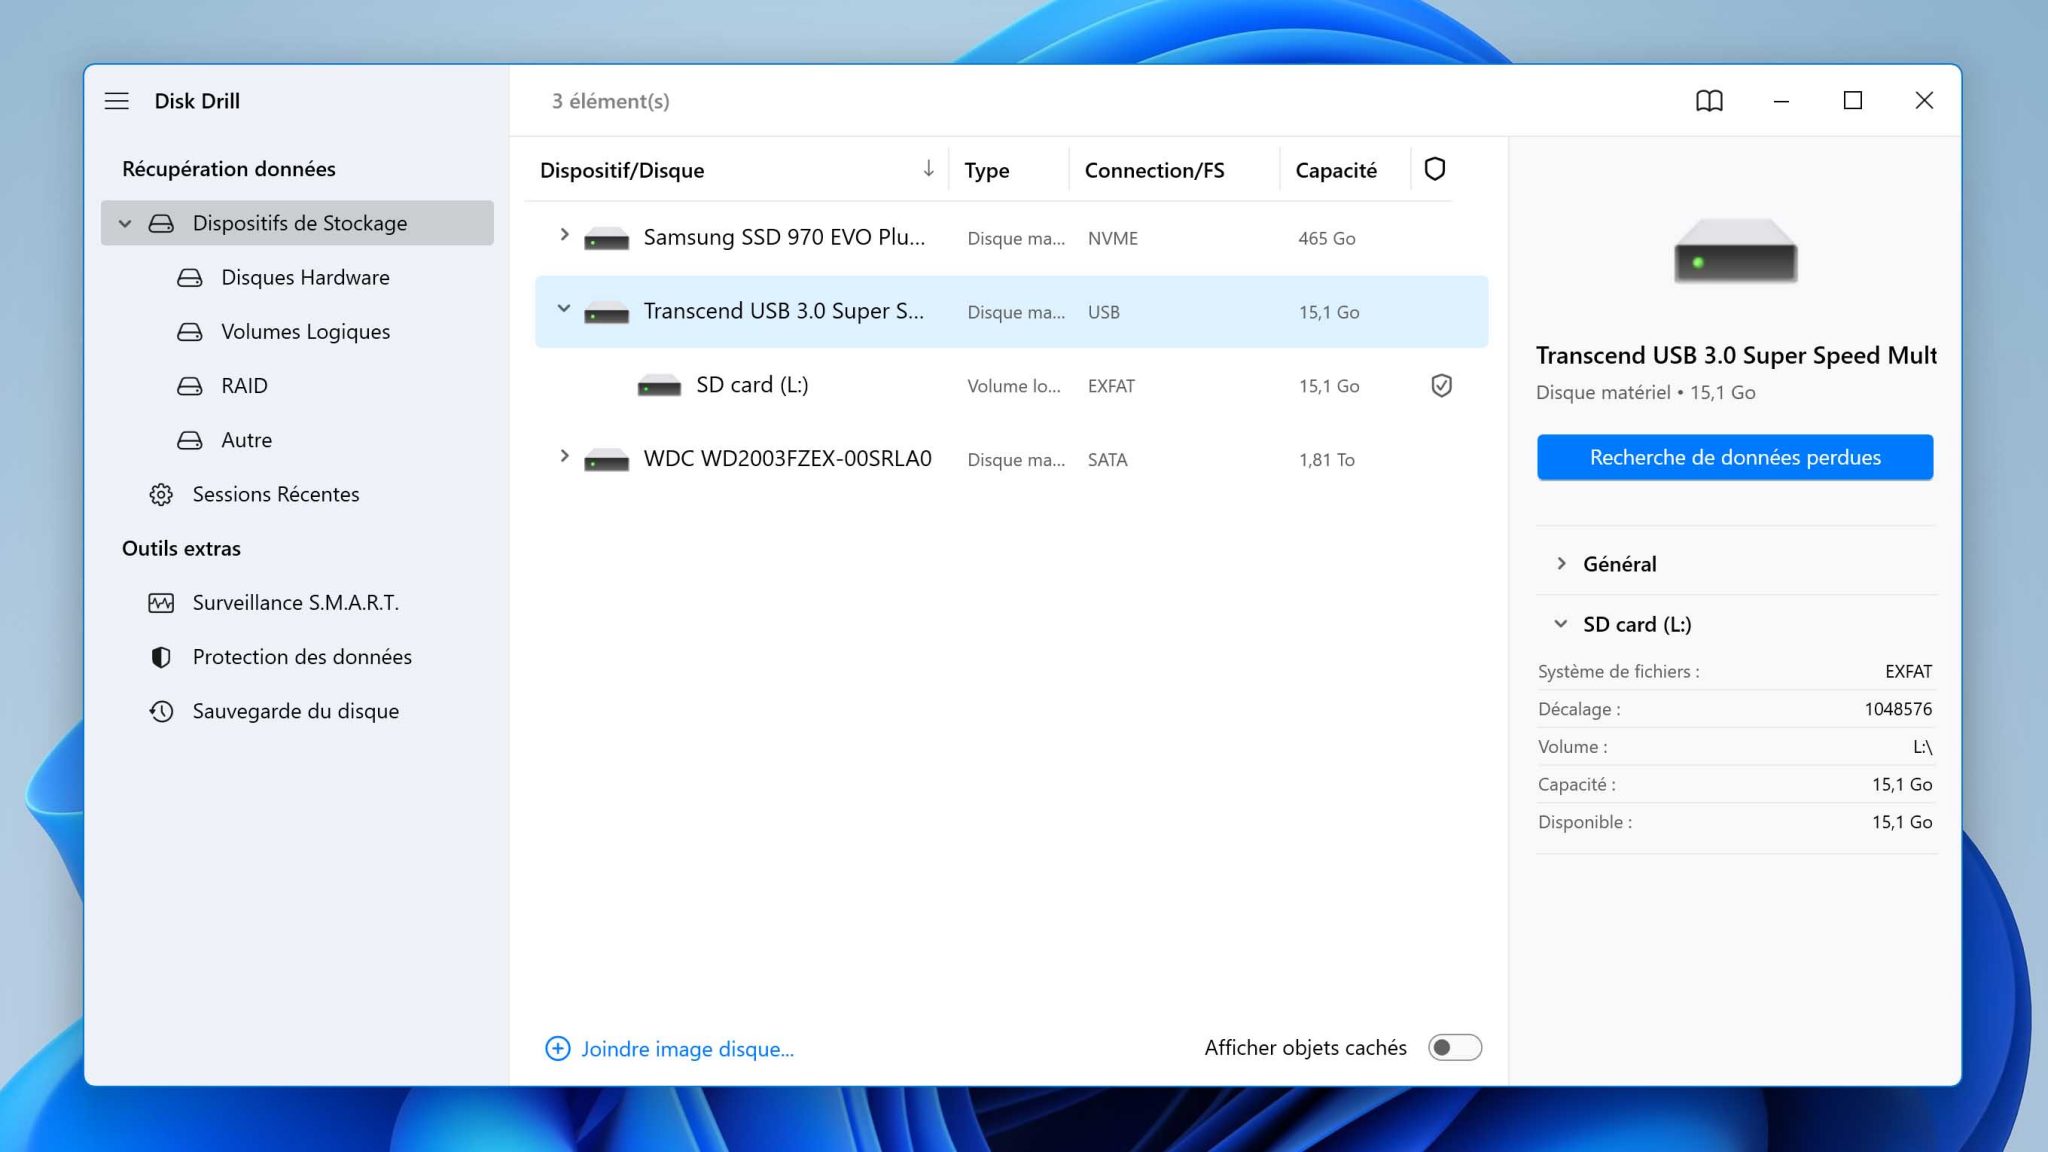Click Recherche de données perdues button
The width and height of the screenshot is (2048, 1152).
tap(1734, 457)
